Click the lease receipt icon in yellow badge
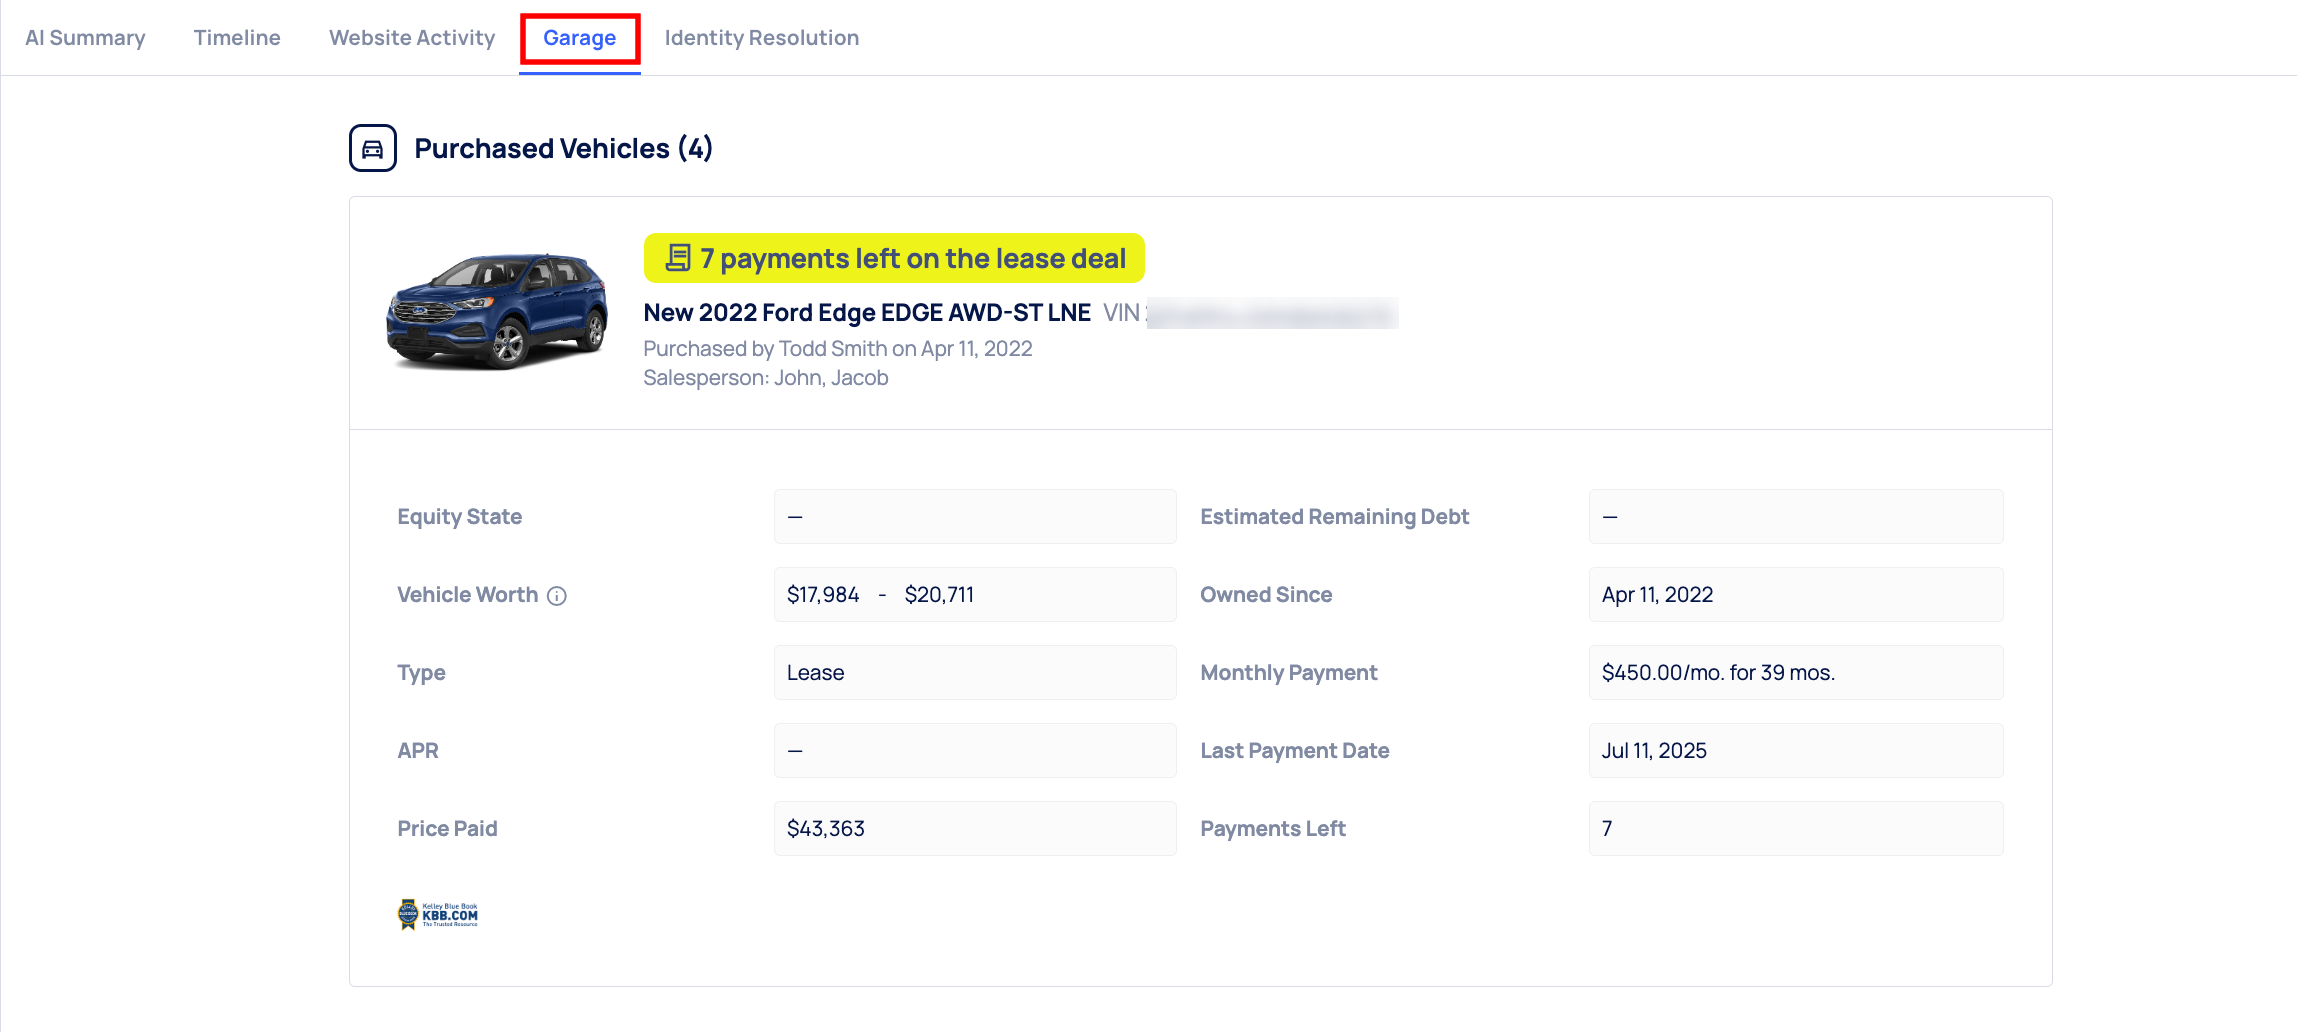Image resolution: width=2297 pixels, height=1032 pixels. (x=678, y=258)
